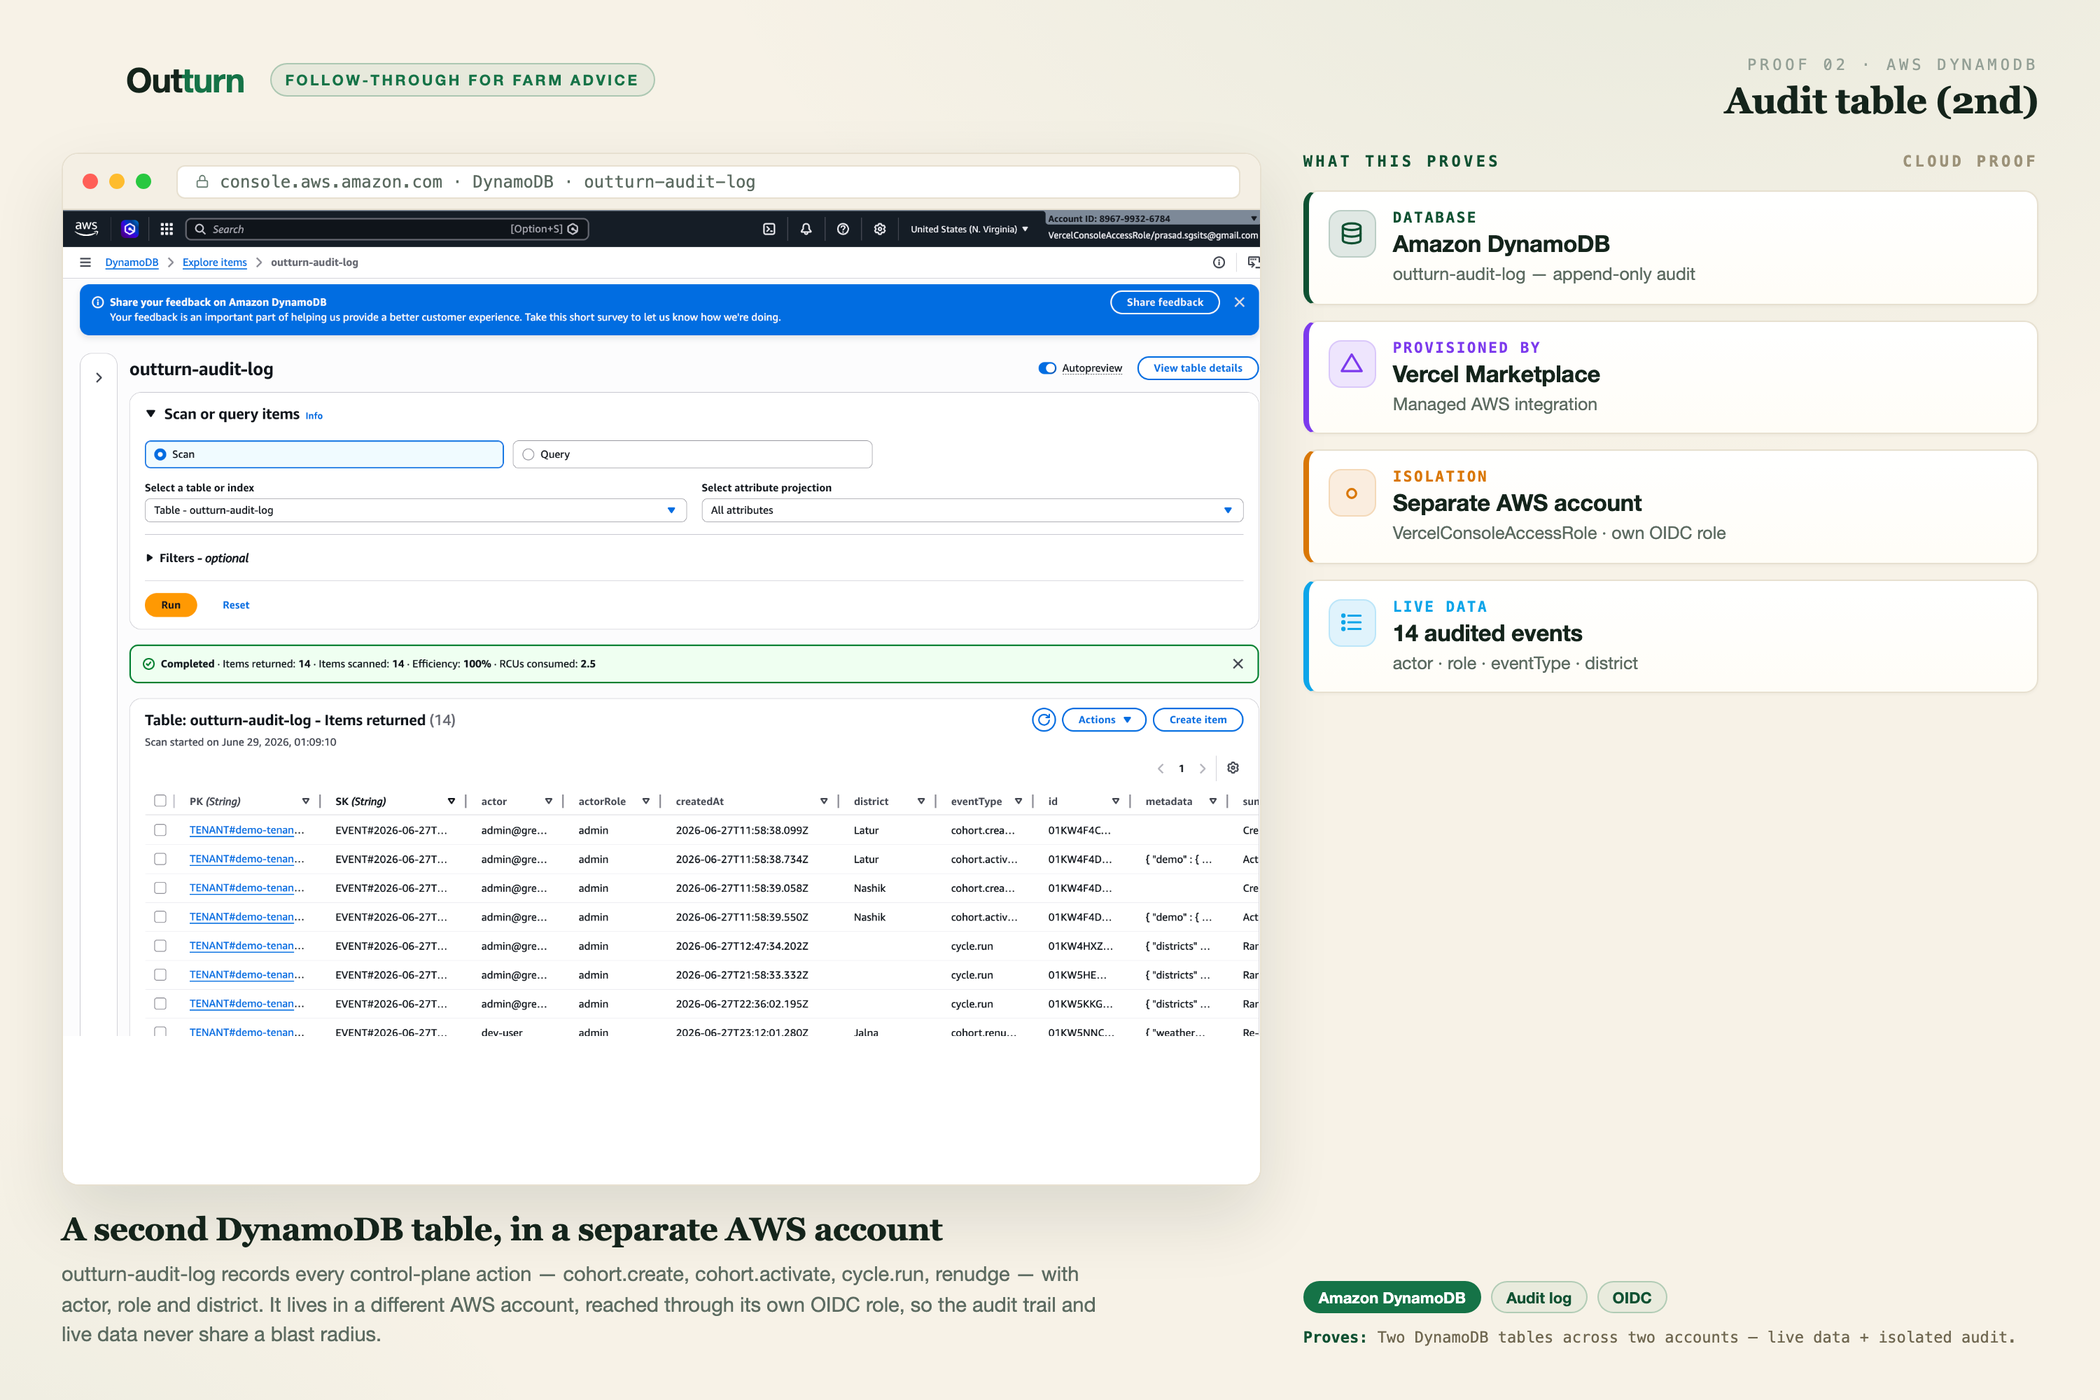Check row with createdAt 11:58:38.099Z
The image size is (2100, 1400).
point(160,830)
